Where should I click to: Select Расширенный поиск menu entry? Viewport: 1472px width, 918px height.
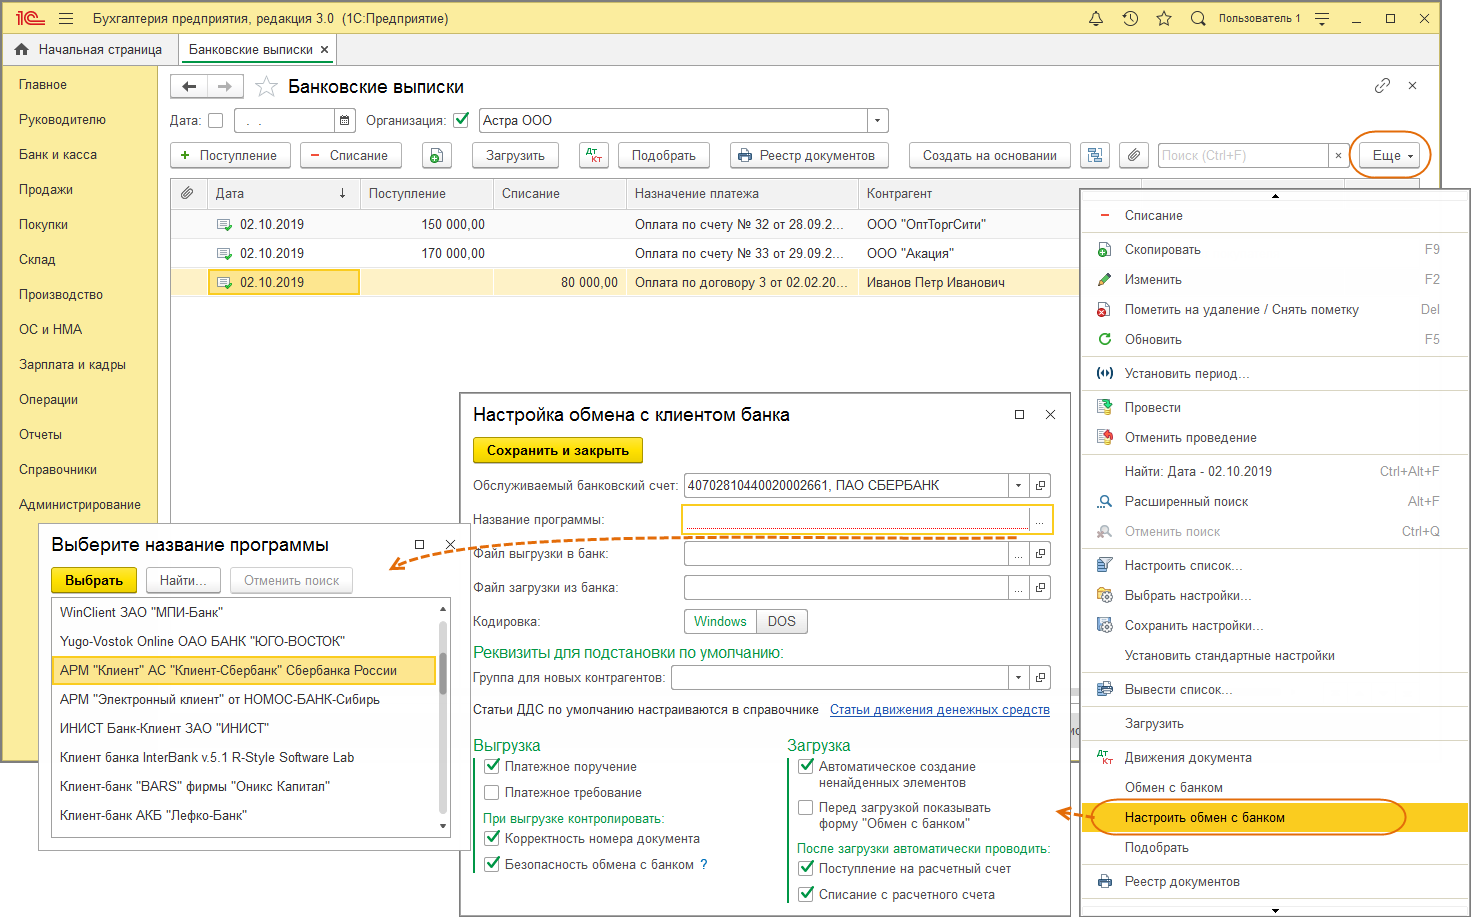[1275, 501]
